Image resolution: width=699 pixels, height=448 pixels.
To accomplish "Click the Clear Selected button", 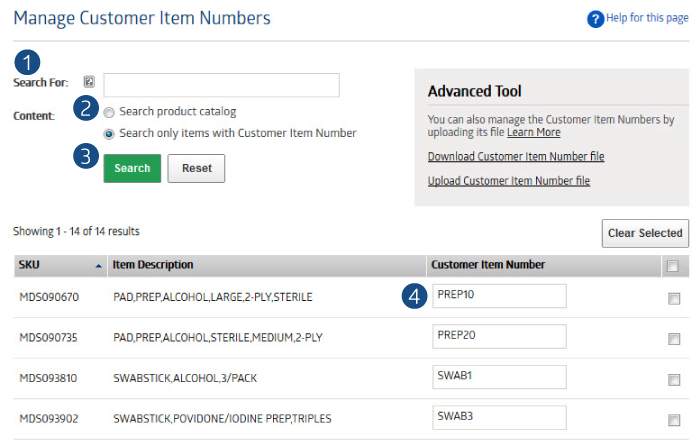I will click(645, 233).
